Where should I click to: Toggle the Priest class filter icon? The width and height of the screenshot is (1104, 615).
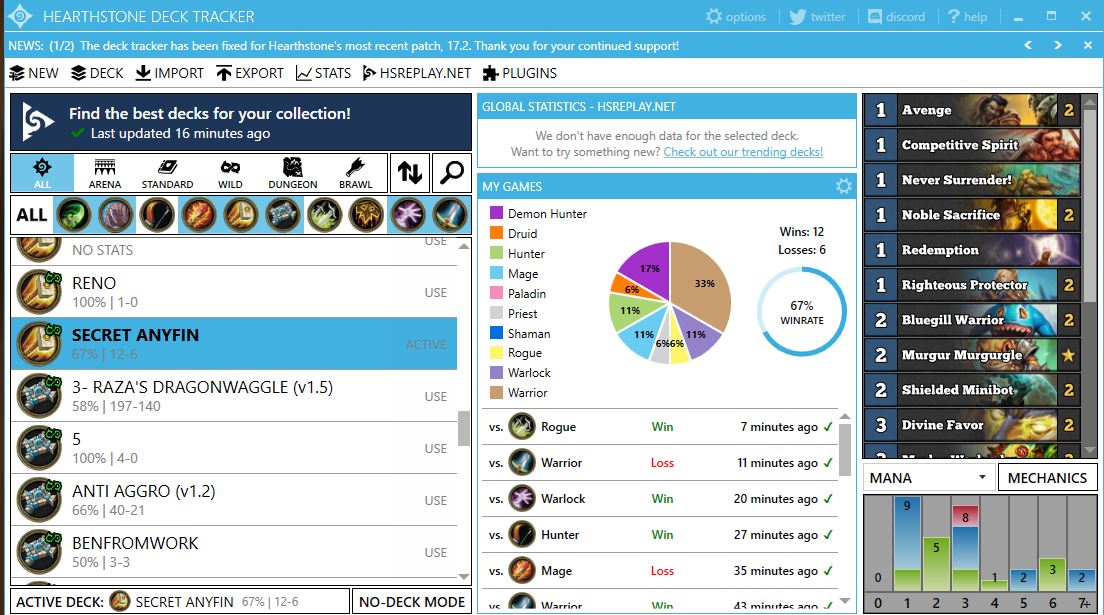282,215
